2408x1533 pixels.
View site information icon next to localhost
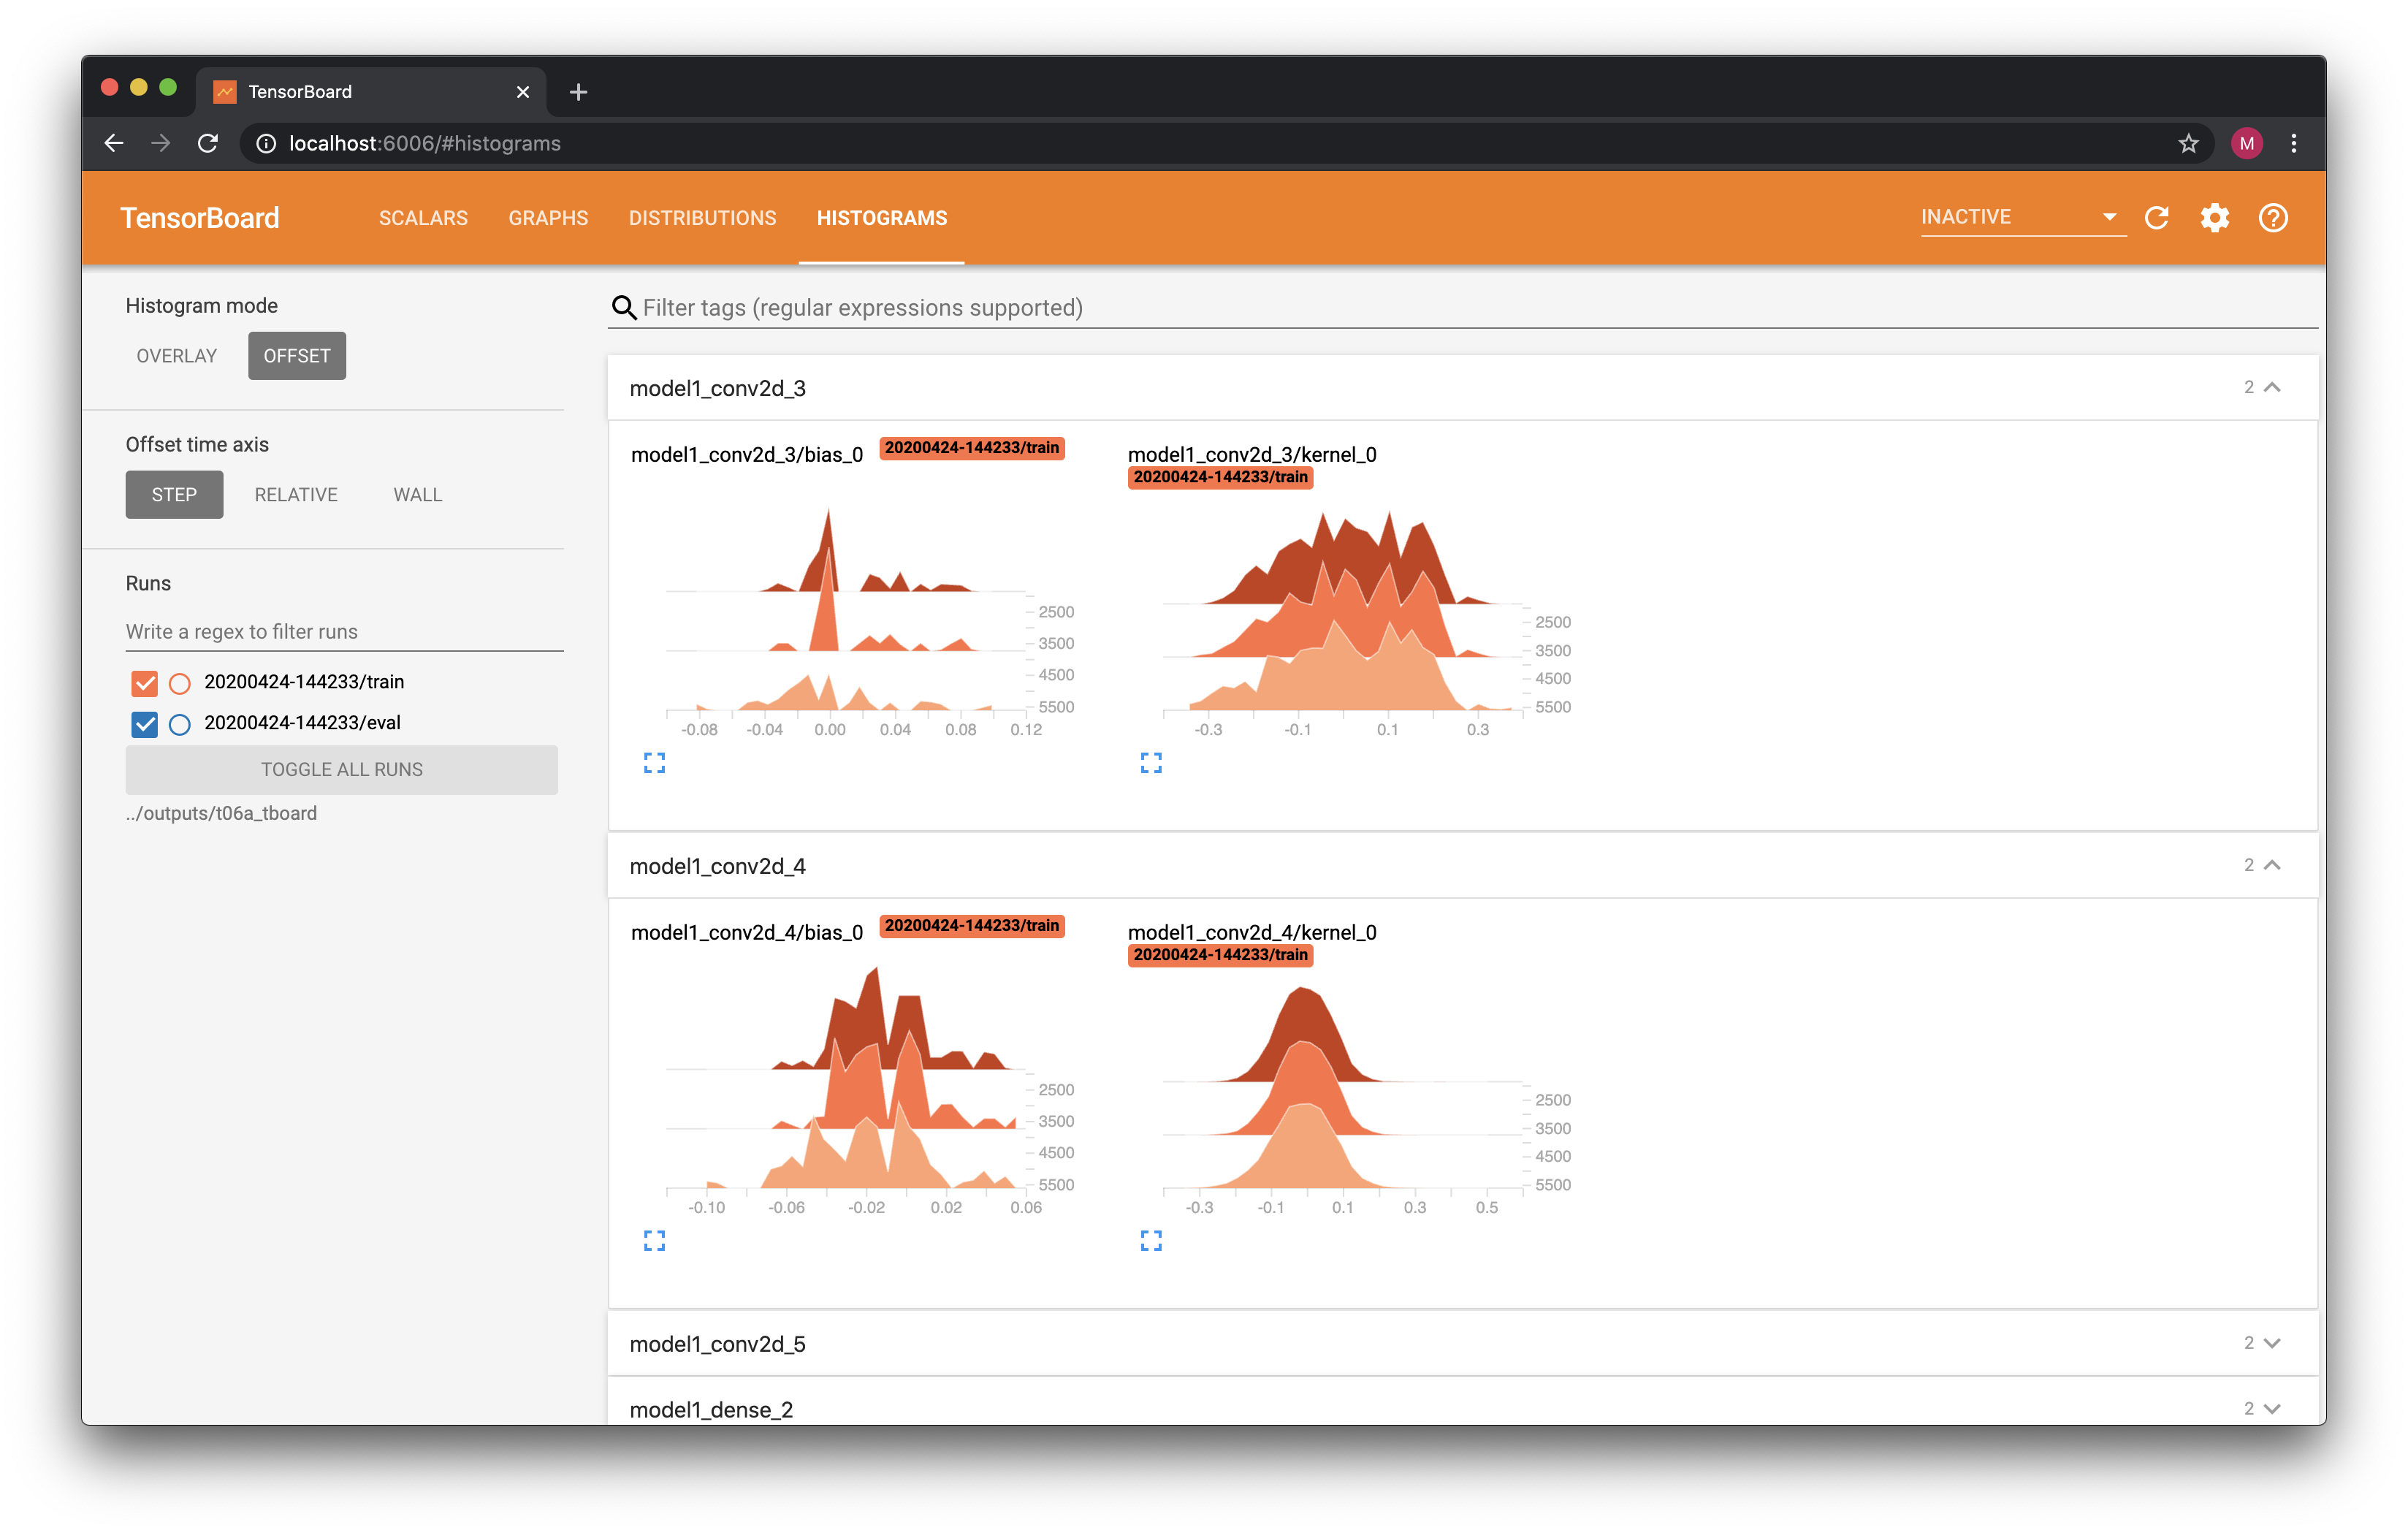click(266, 143)
